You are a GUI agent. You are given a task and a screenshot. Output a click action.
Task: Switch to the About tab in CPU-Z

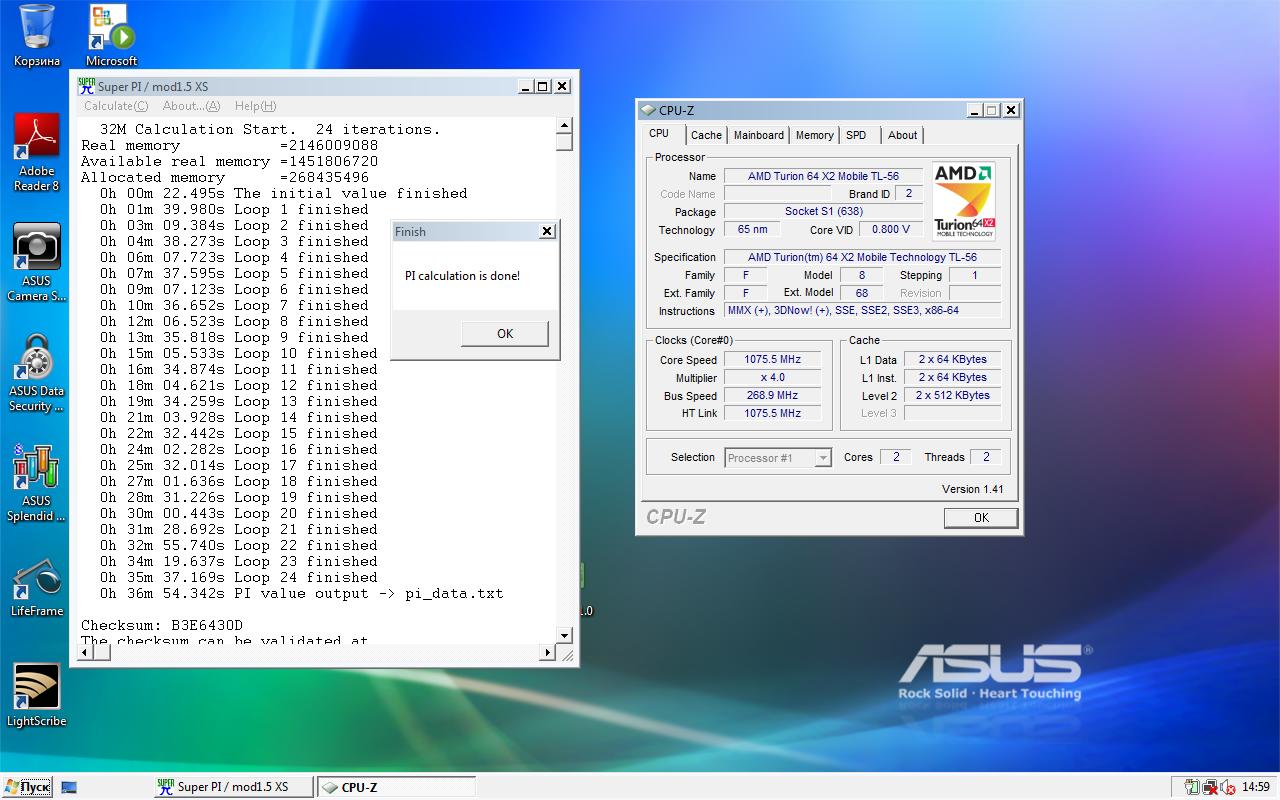click(x=903, y=135)
